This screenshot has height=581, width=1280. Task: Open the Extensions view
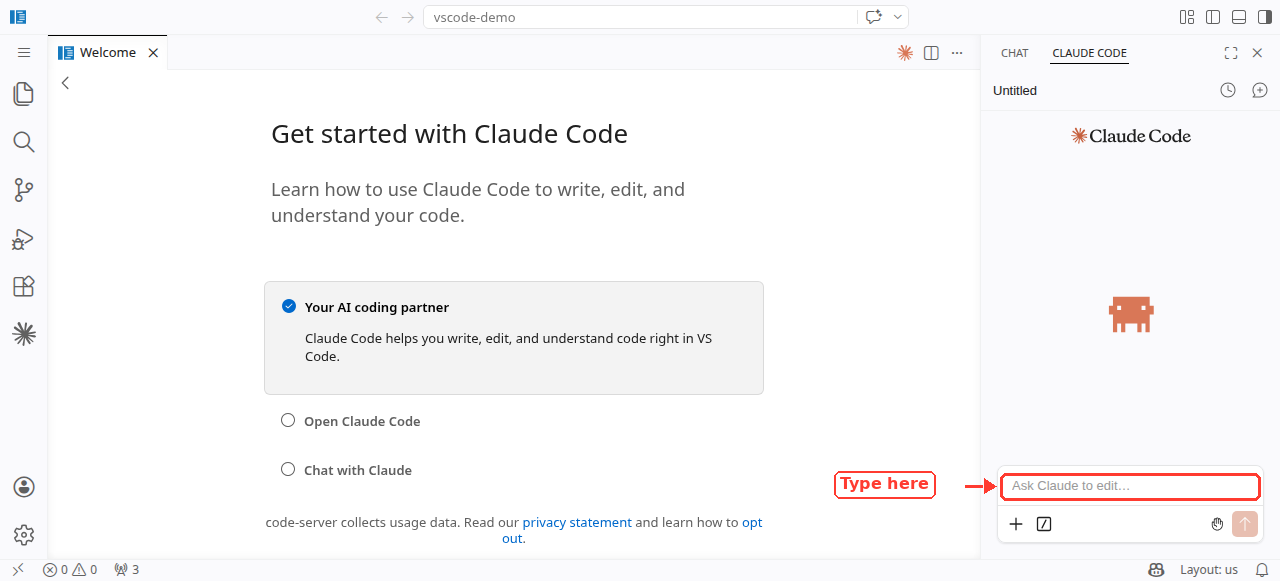[24, 286]
